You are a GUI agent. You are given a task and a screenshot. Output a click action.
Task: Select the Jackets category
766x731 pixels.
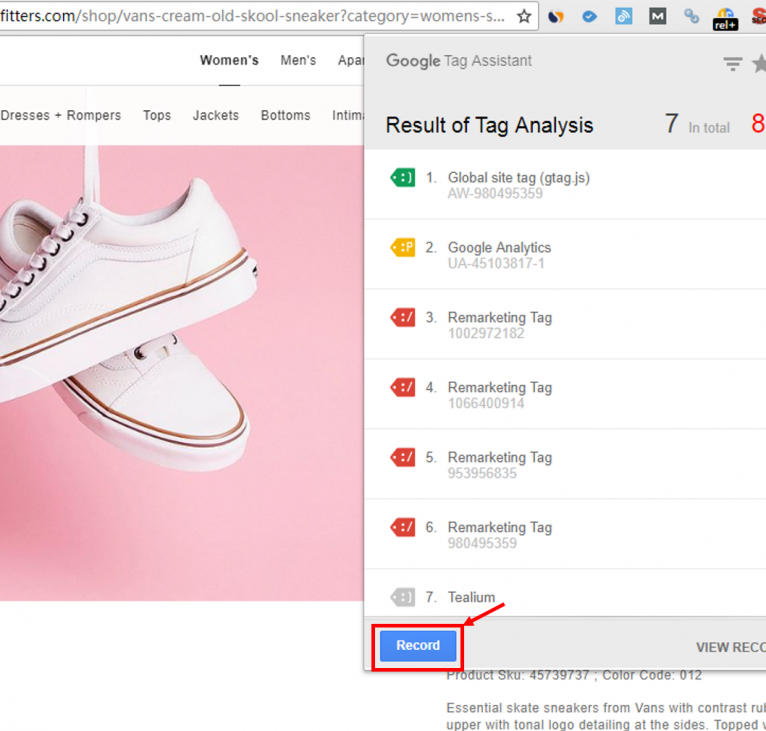coord(216,115)
